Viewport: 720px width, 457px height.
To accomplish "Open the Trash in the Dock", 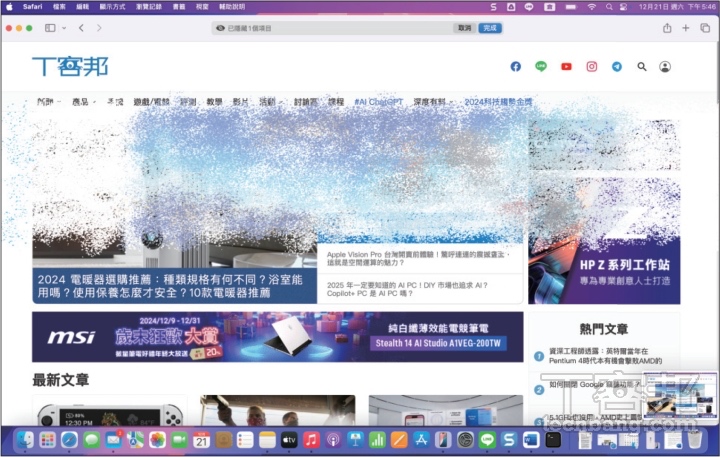I will coord(695,440).
